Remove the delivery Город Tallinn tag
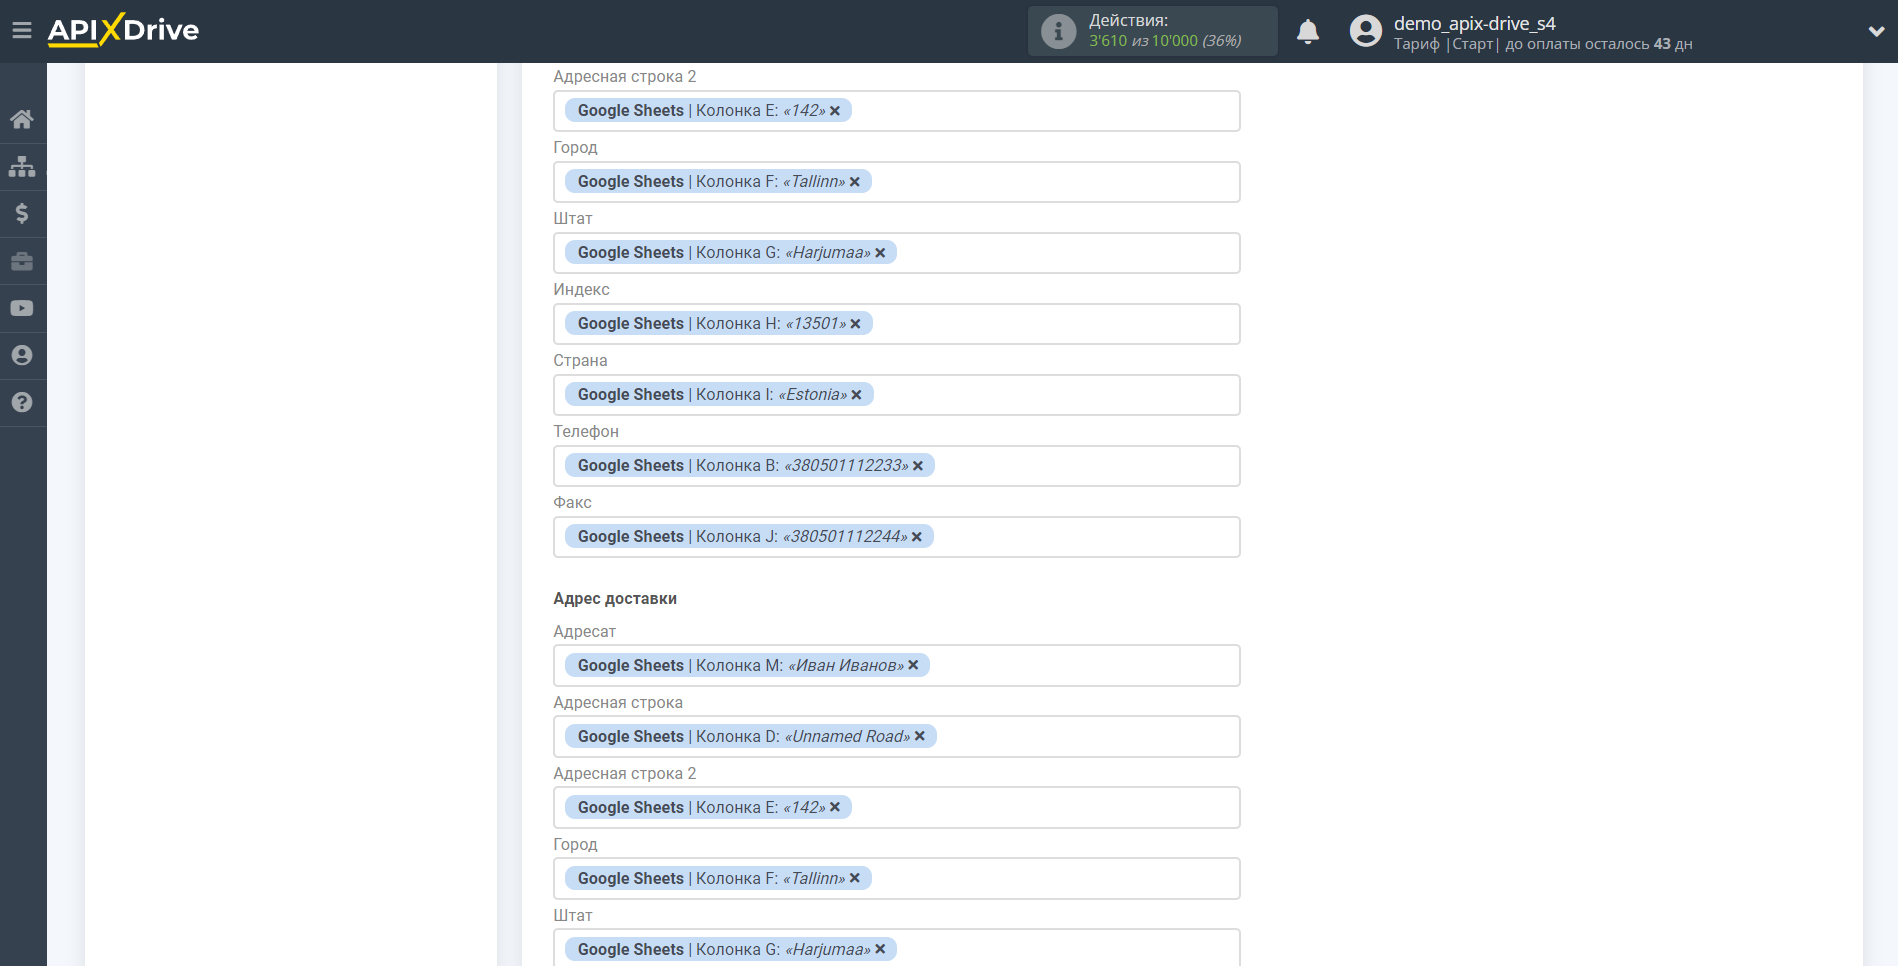 tap(855, 878)
